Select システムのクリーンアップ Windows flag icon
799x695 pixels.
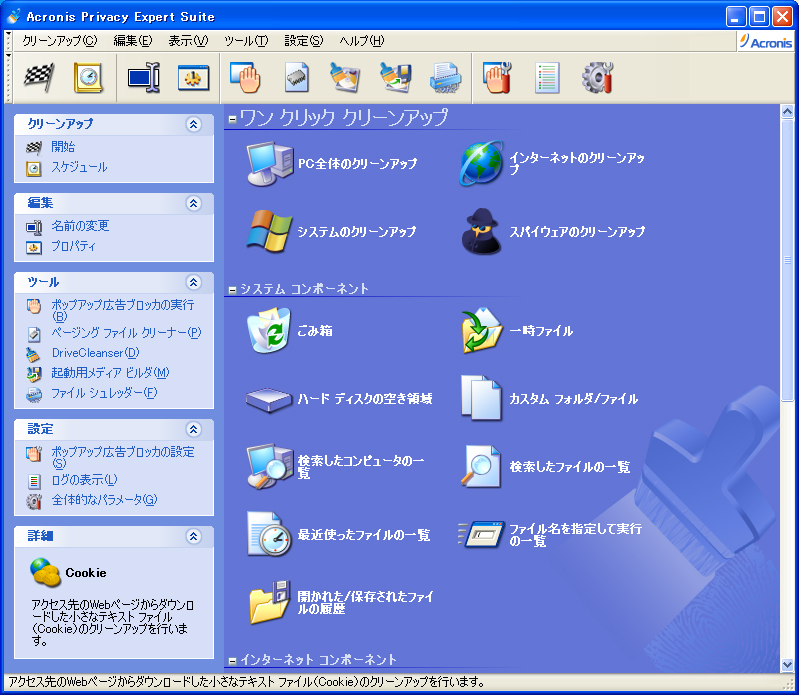[x=269, y=231]
